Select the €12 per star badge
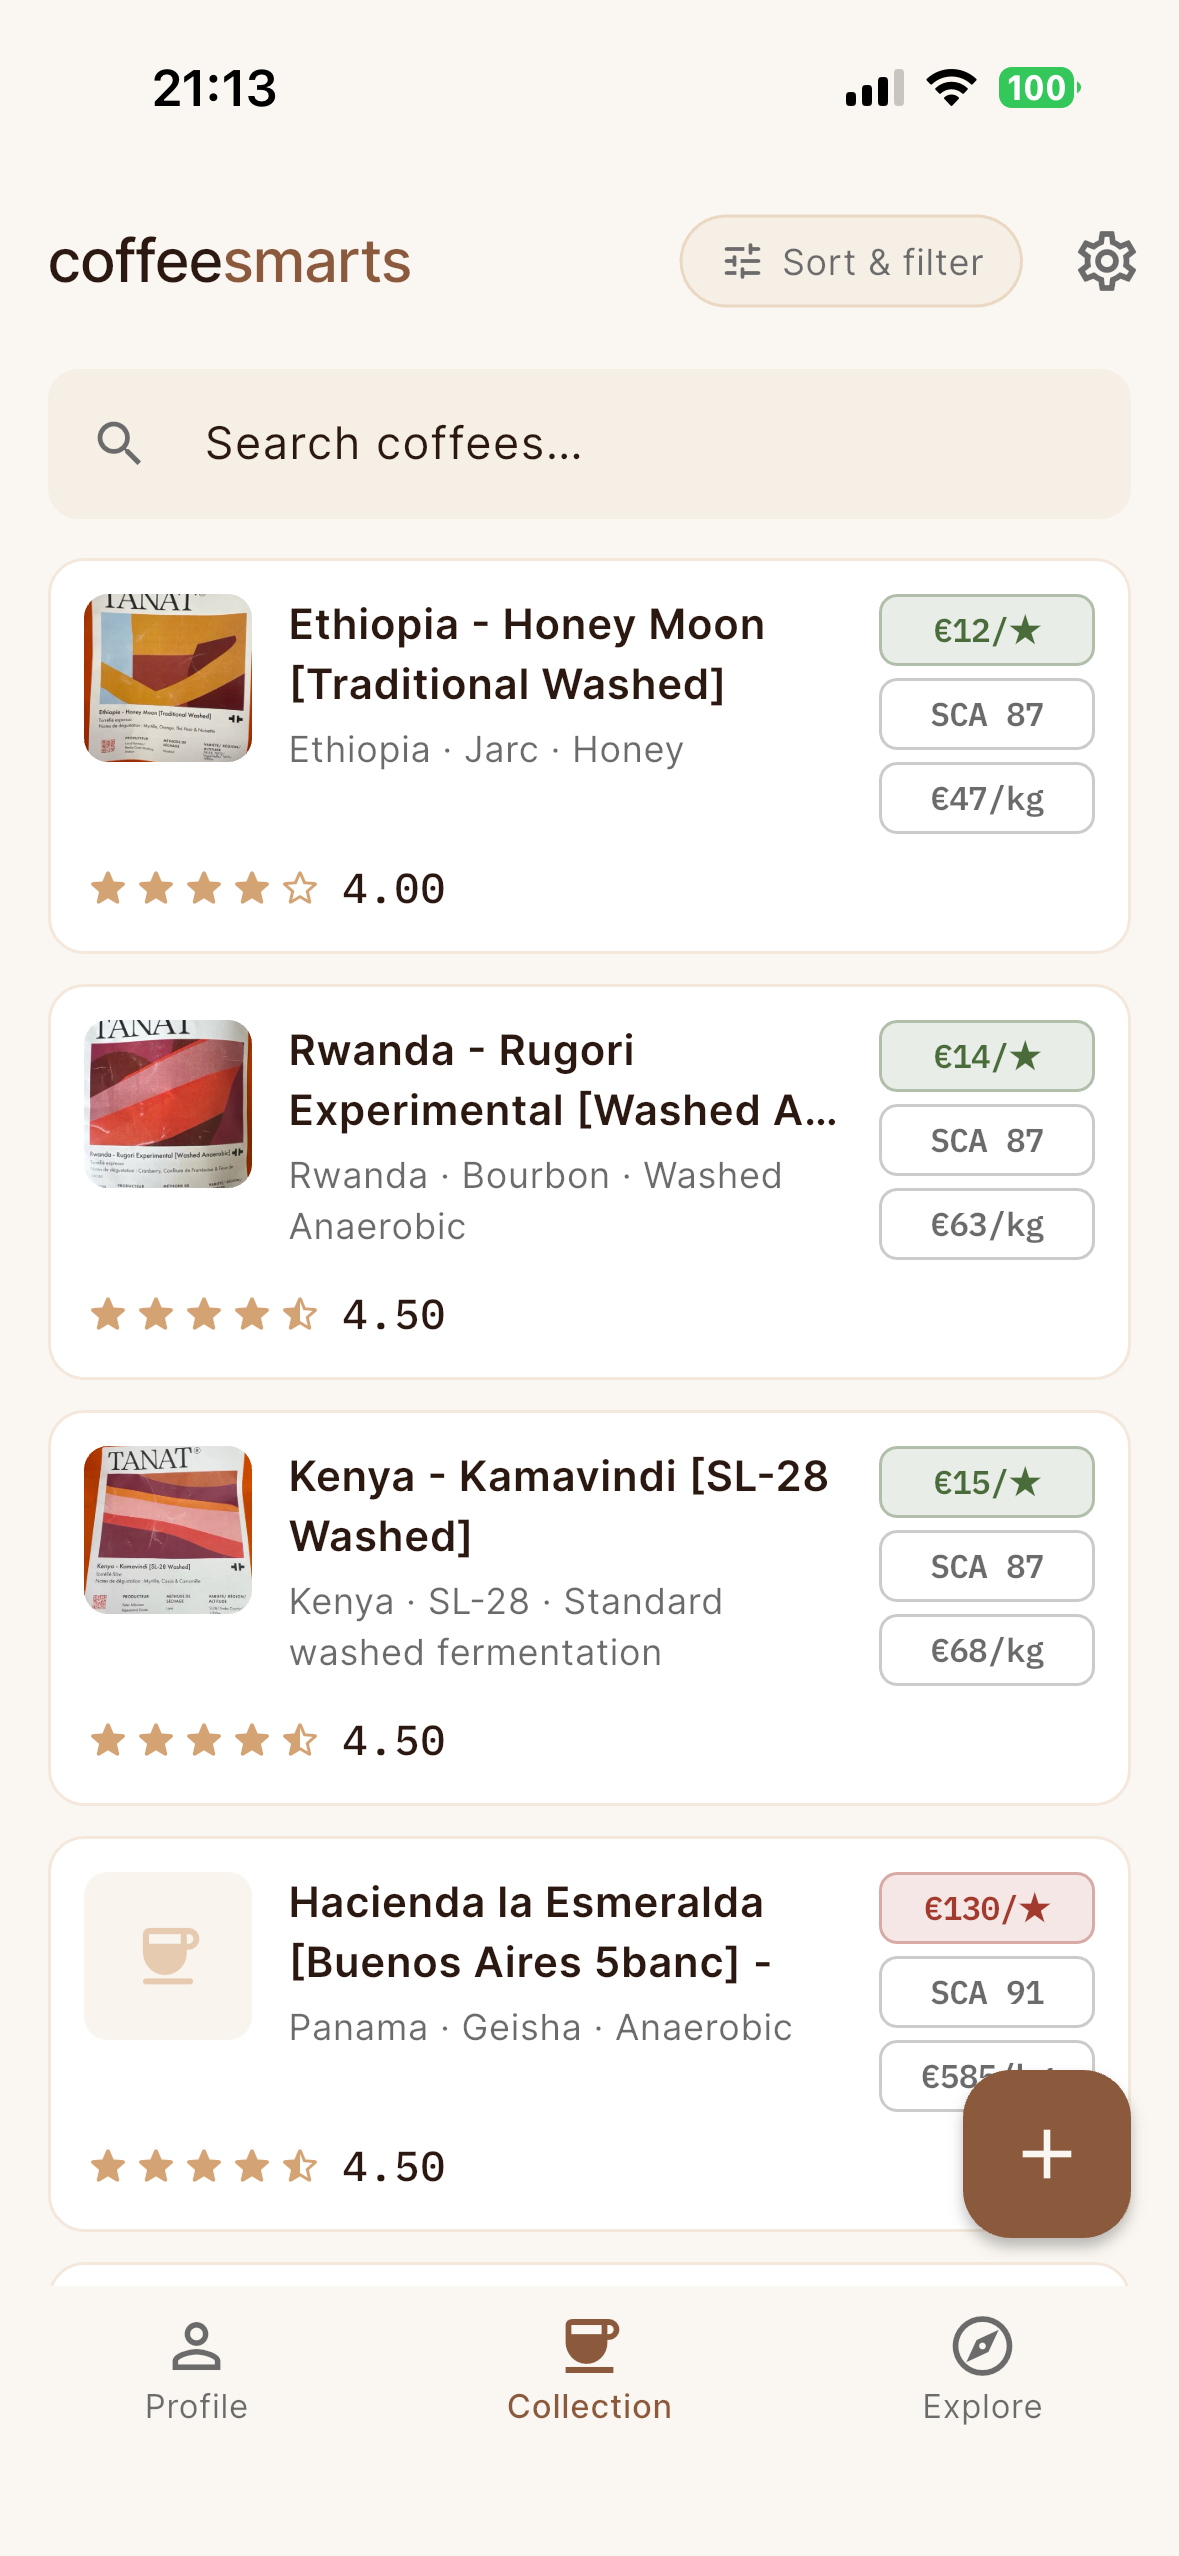Viewport: 1179px width, 2556px height. click(987, 630)
